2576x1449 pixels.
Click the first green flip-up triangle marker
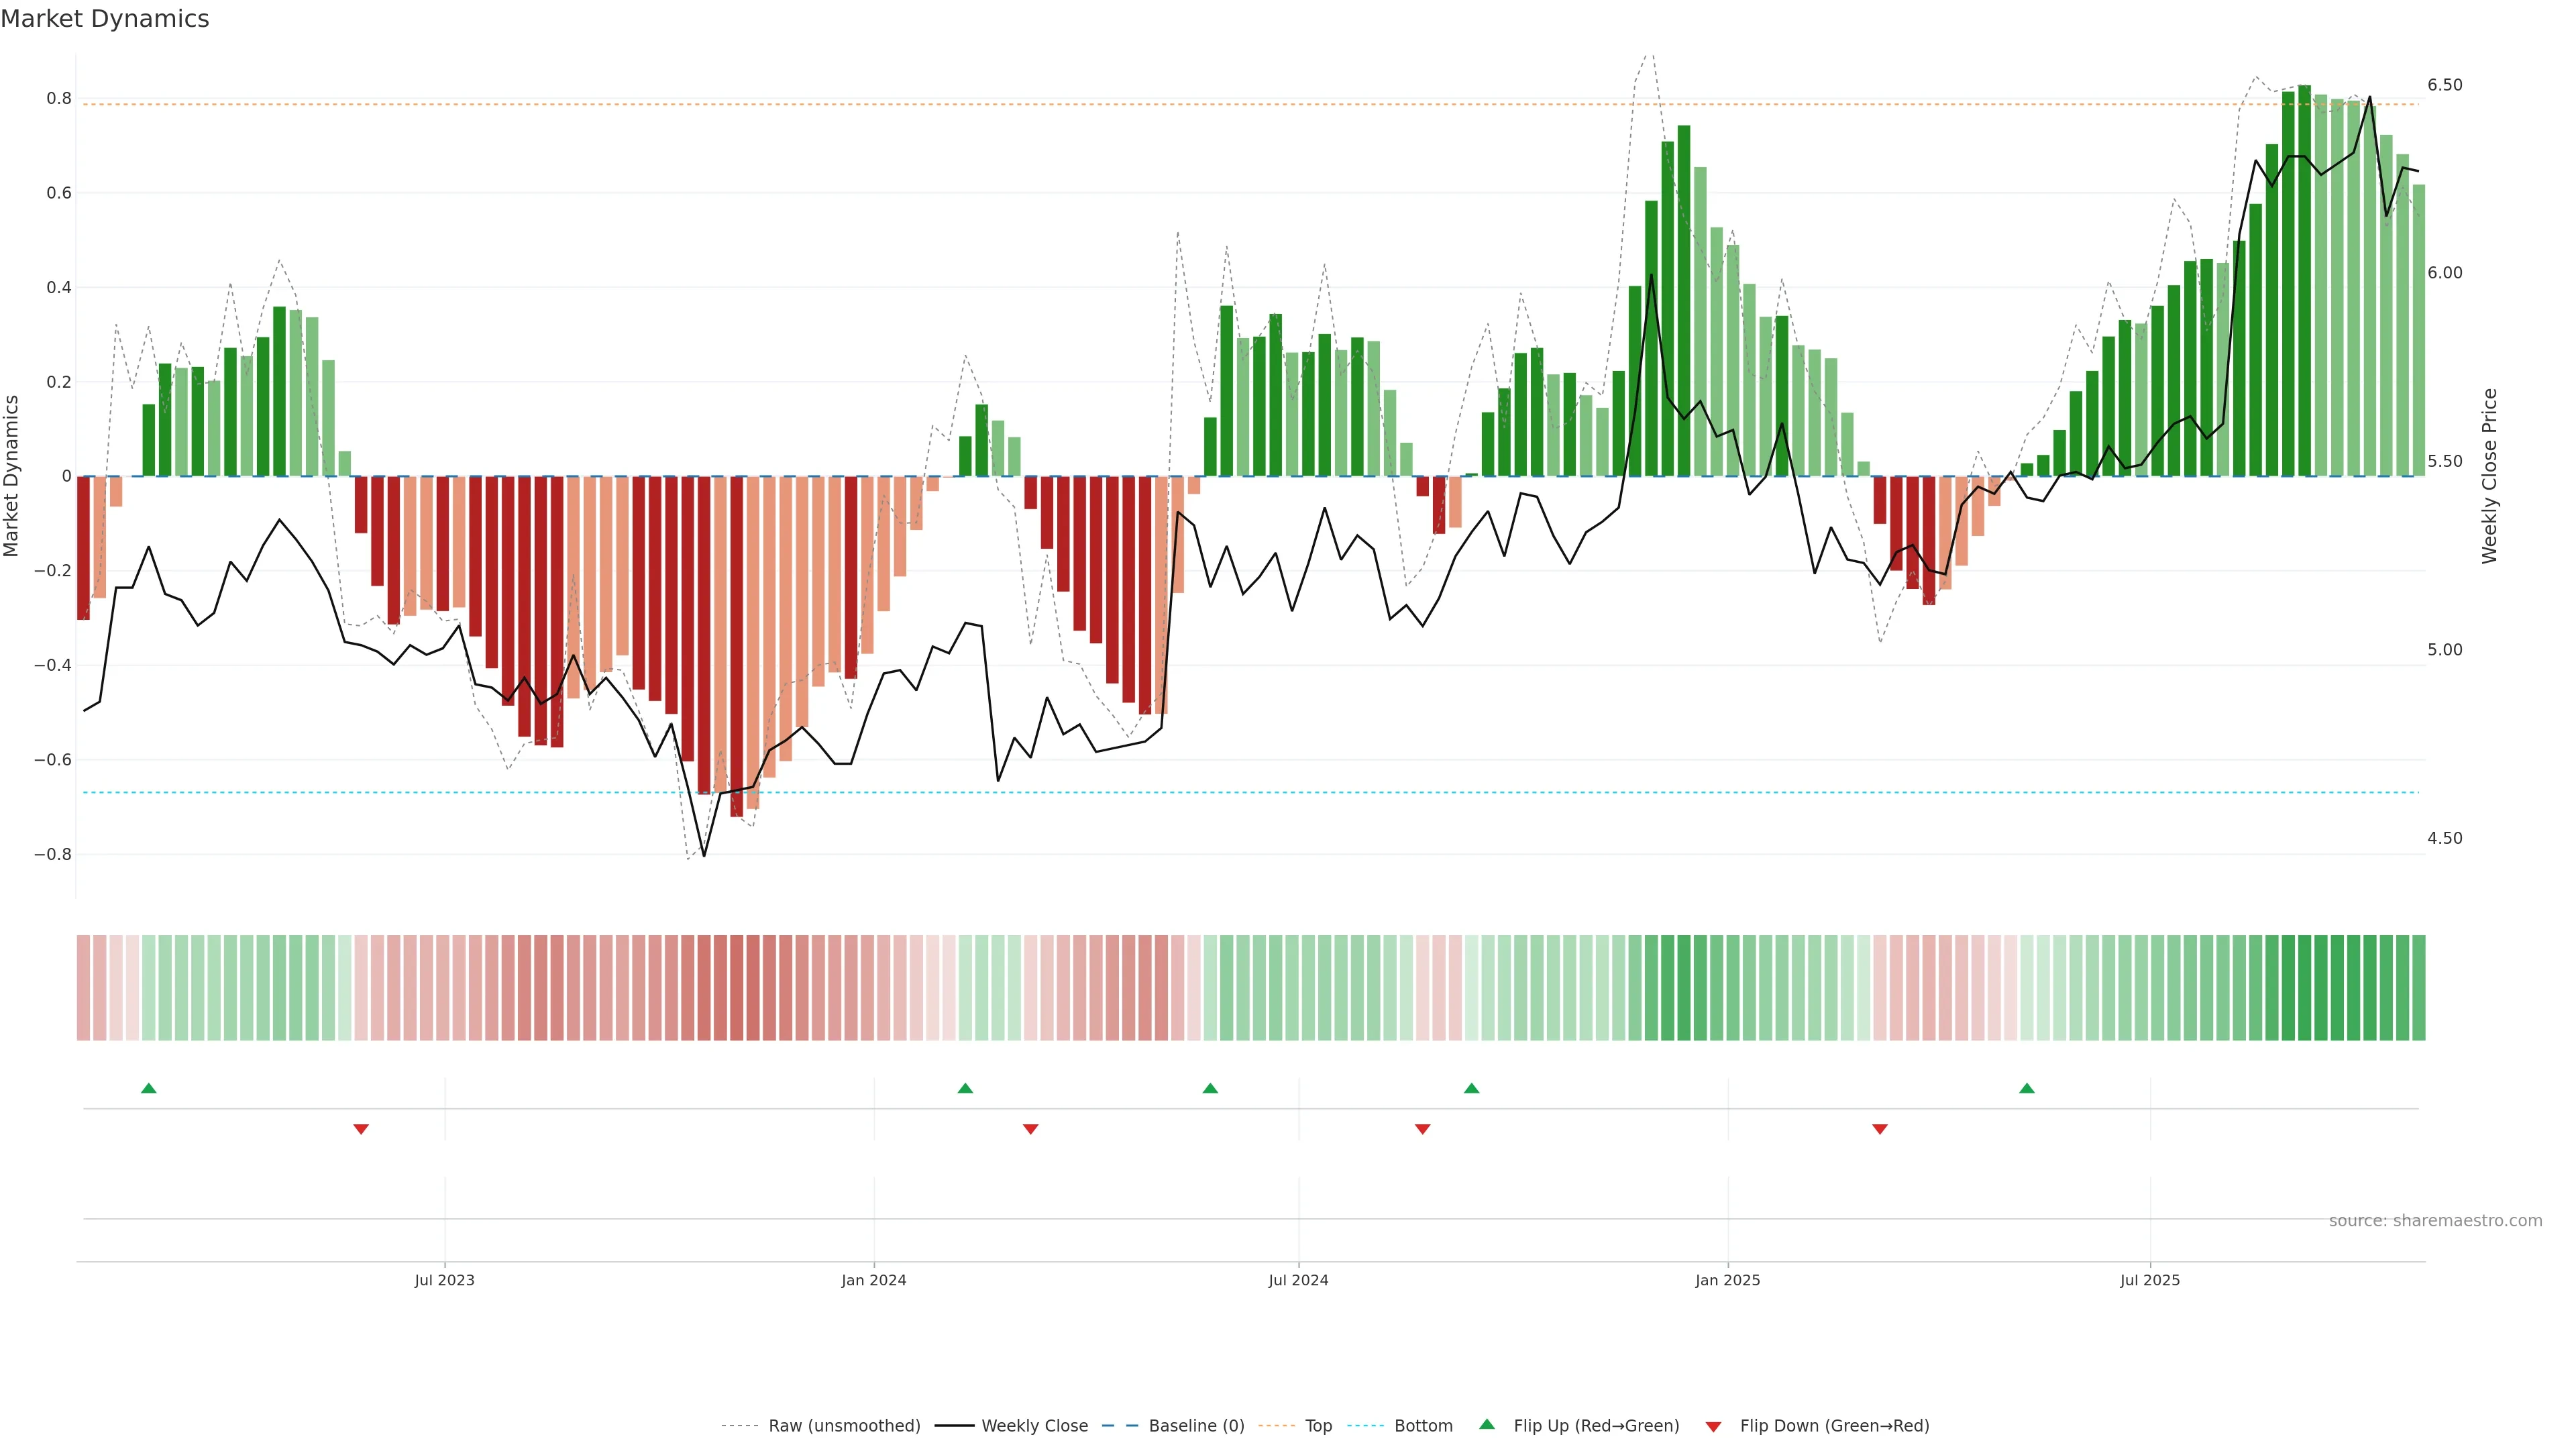point(149,1088)
